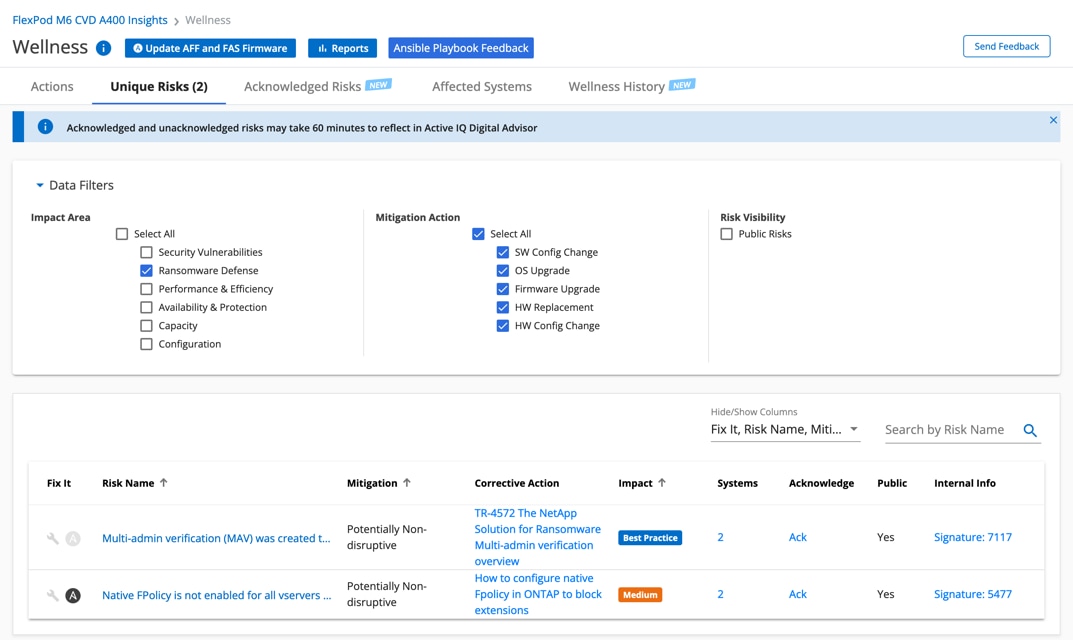Toggle Public Risks checkbox

tap(727, 234)
